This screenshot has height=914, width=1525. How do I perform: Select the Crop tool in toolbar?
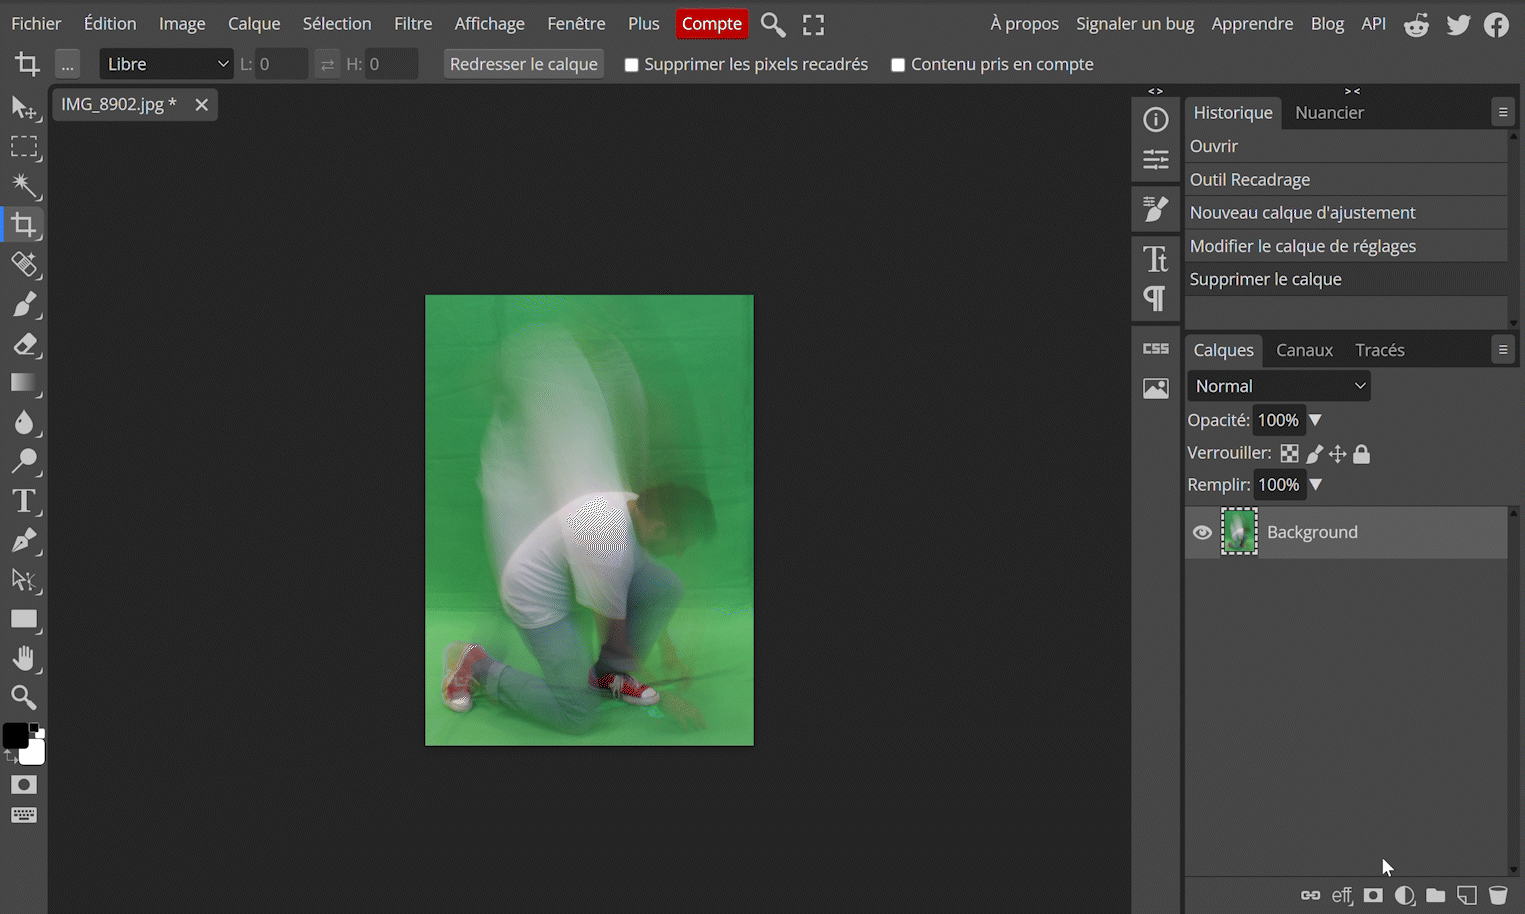24,225
